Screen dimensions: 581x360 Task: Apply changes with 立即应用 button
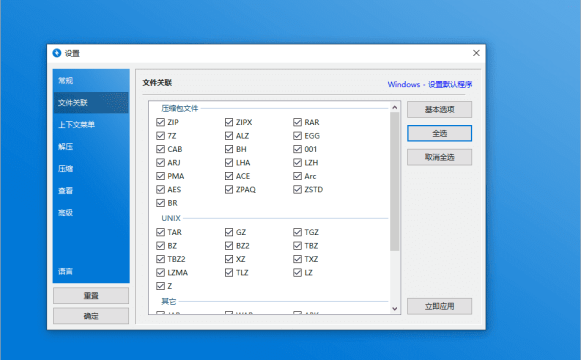click(439, 306)
